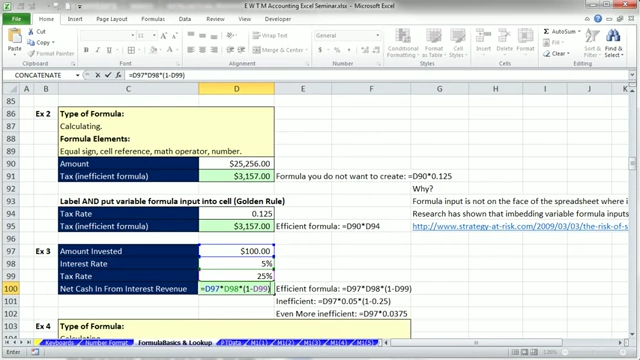This screenshot has width=640, height=360.
Task: Switch to the Page Layout tab
Action: click(x=112, y=19)
